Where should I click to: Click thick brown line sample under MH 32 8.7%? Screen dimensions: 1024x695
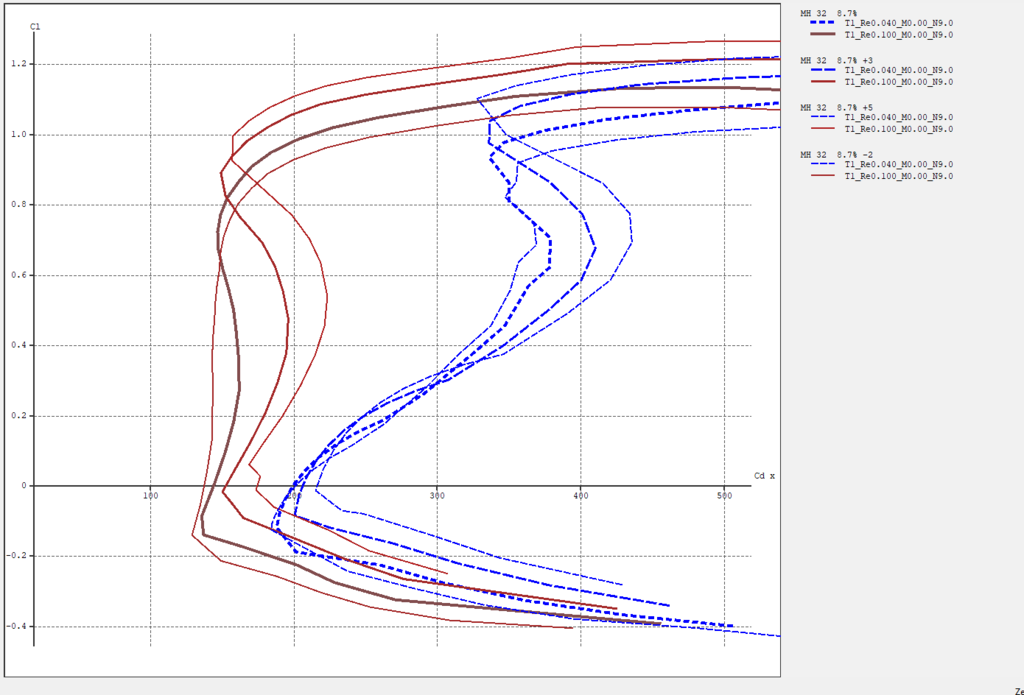pos(821,35)
